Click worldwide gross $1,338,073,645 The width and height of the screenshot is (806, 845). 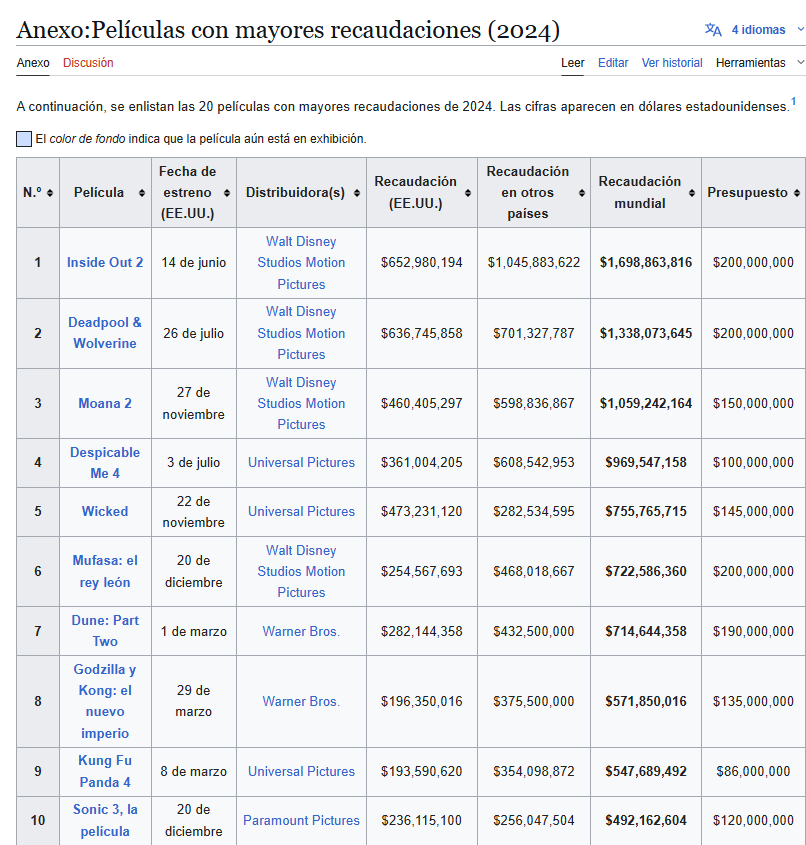646,333
